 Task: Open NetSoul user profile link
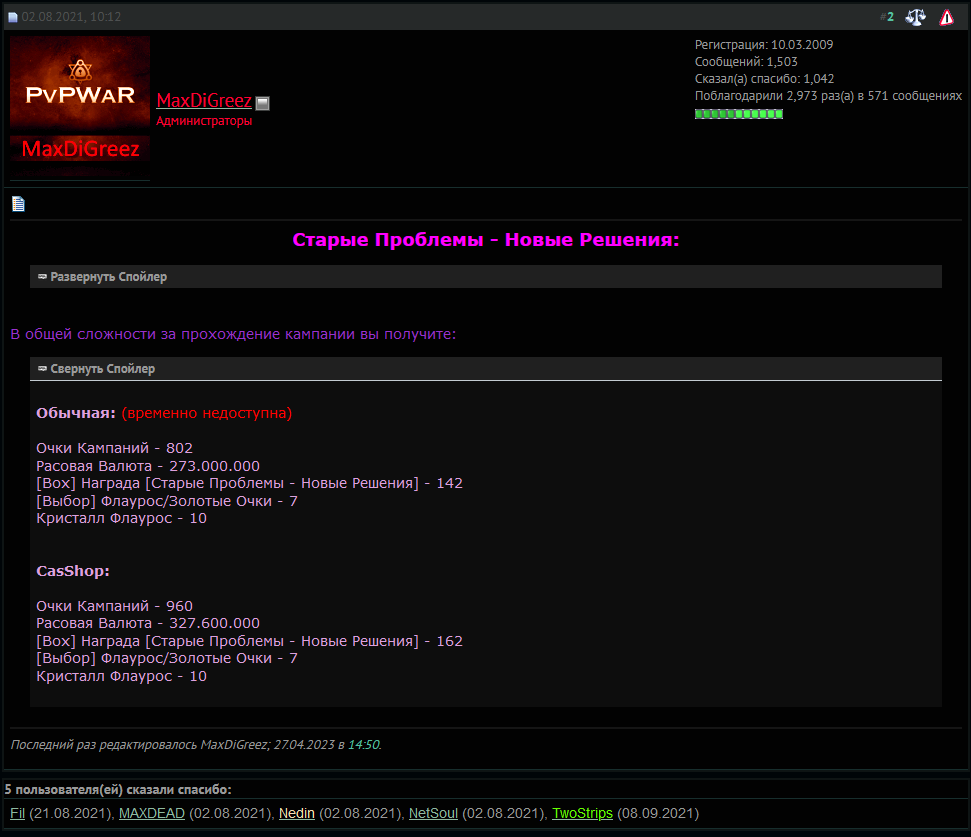(433, 813)
